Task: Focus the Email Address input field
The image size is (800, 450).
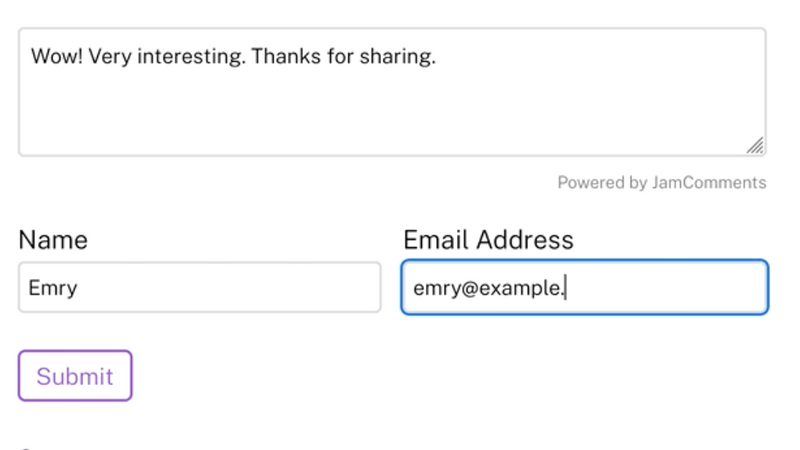Action: (x=584, y=288)
